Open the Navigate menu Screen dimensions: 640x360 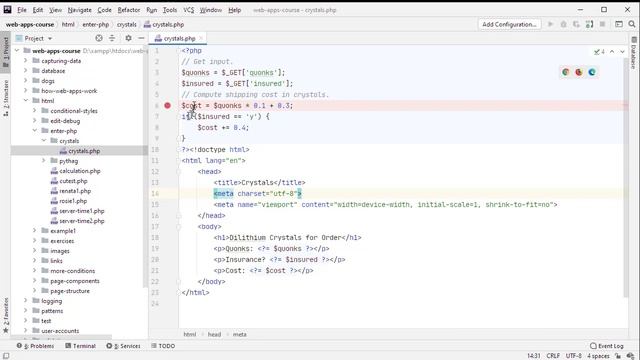pos(80,10)
